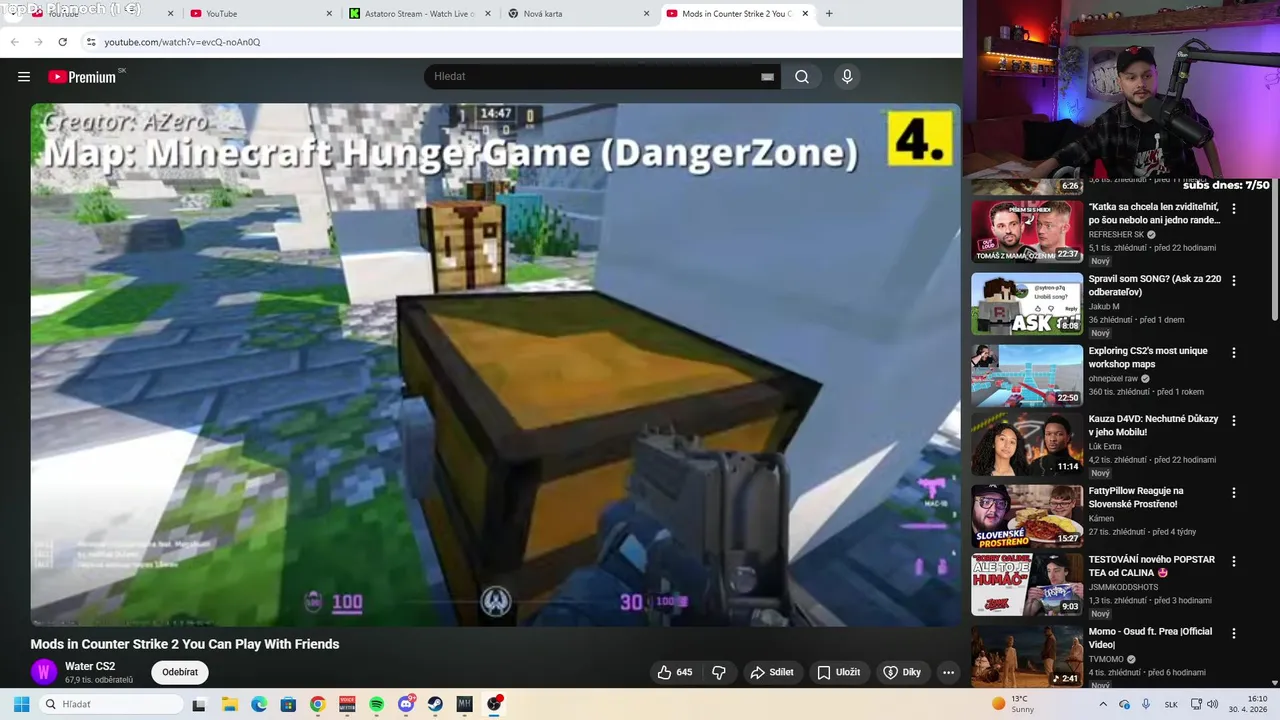Open 'Katka sa chcela len zviditeľniť' video thumbnail
The image size is (1280, 720).
(x=1027, y=232)
